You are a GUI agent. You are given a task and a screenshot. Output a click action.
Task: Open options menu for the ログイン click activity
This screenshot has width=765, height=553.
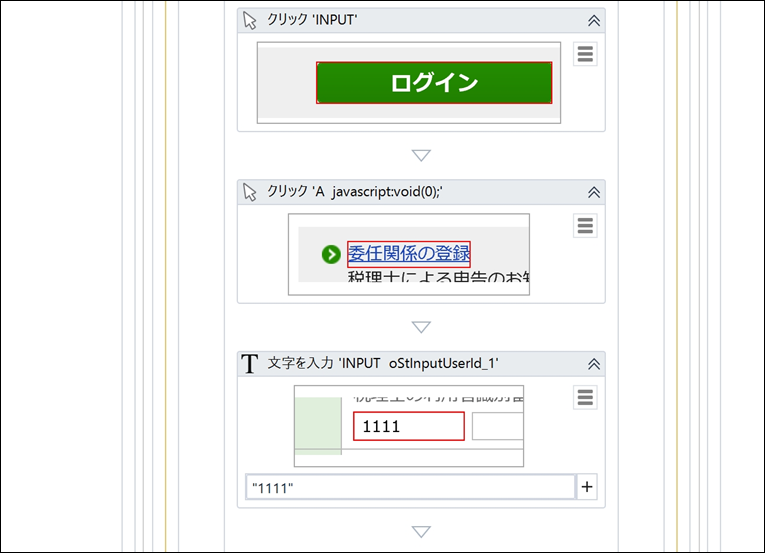pyautogui.click(x=585, y=54)
